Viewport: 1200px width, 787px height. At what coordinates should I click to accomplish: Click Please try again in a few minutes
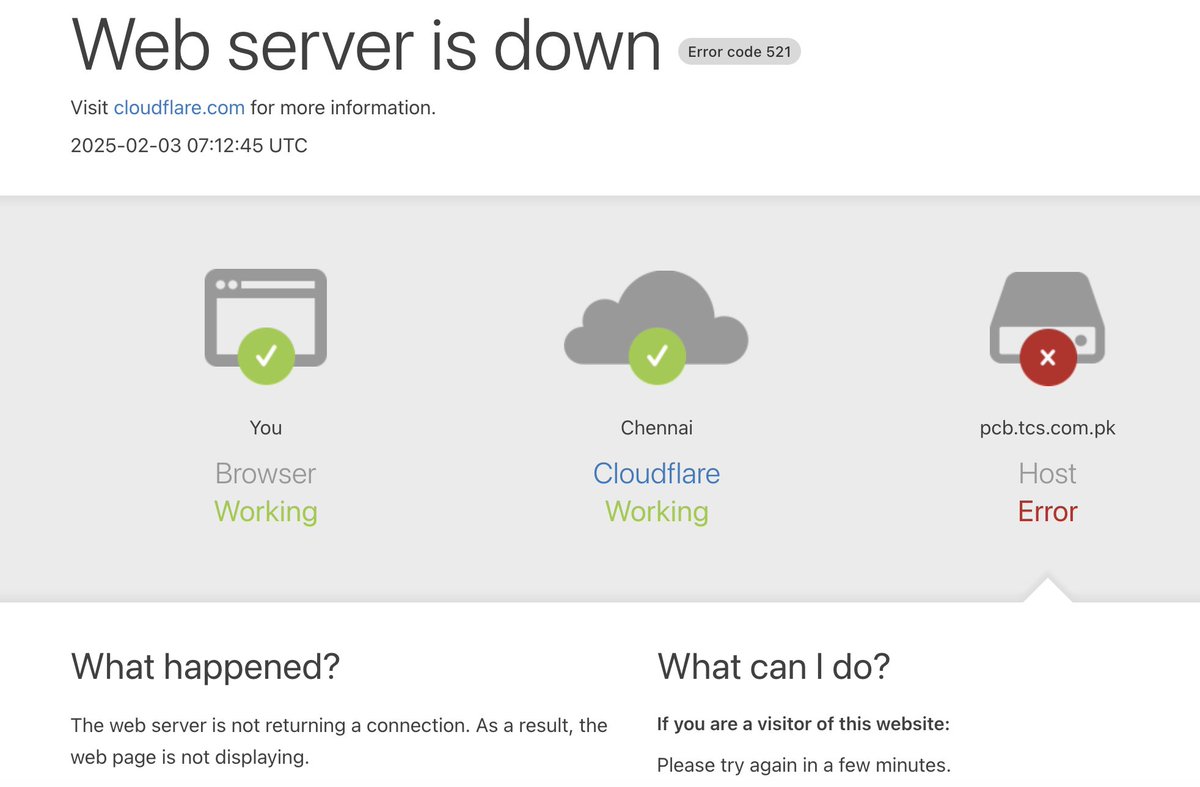(x=803, y=765)
